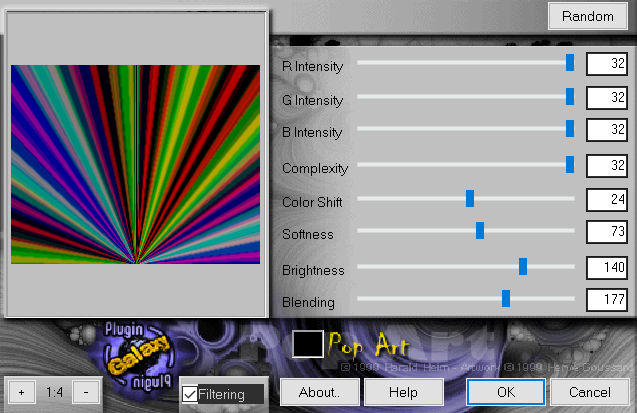Screen dimensions: 637x413
Task: Click the Color Shift slider handle
Action: (x=470, y=198)
